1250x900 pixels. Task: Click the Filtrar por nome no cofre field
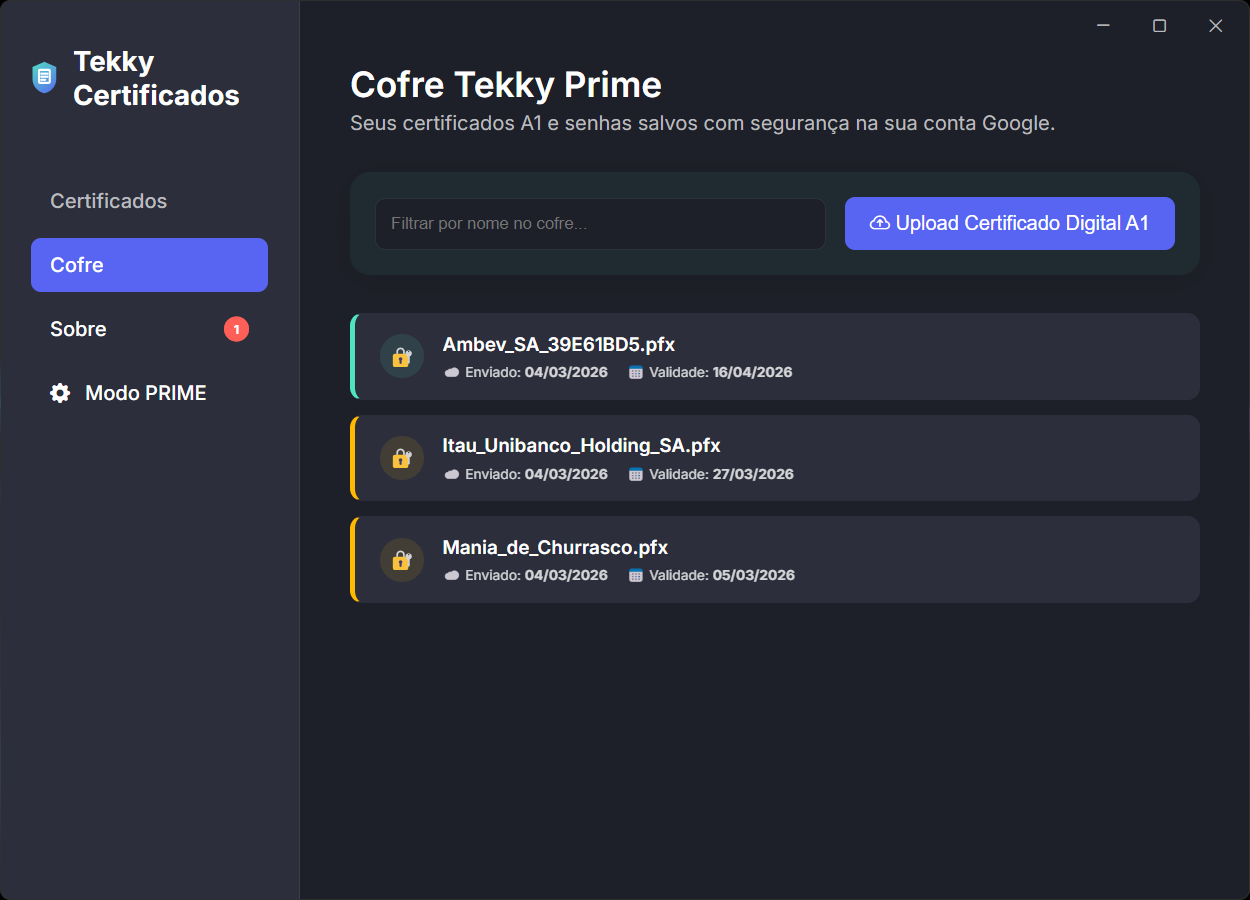point(600,223)
